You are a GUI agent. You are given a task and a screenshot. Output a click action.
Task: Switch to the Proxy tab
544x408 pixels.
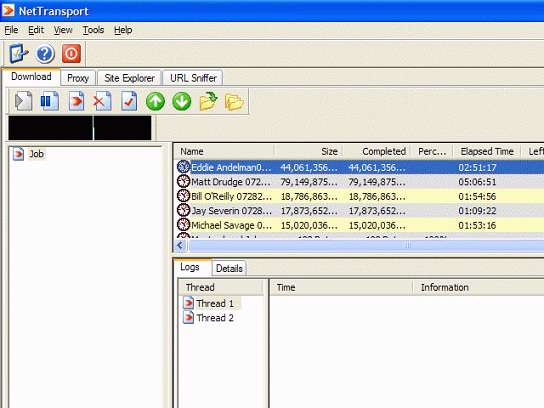(78, 78)
